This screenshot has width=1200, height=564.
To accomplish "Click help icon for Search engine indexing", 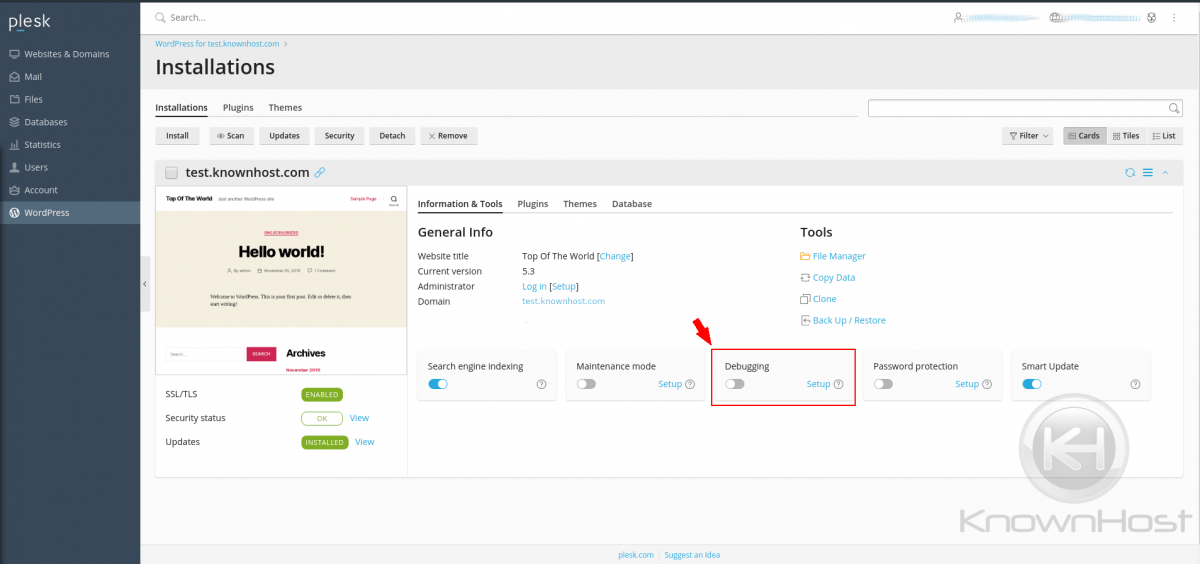I will (541, 384).
